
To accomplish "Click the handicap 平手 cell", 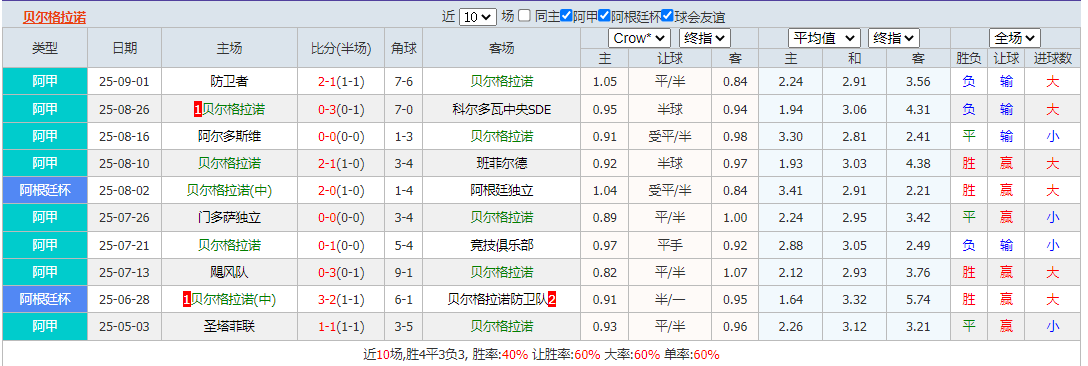I will click(670, 245).
